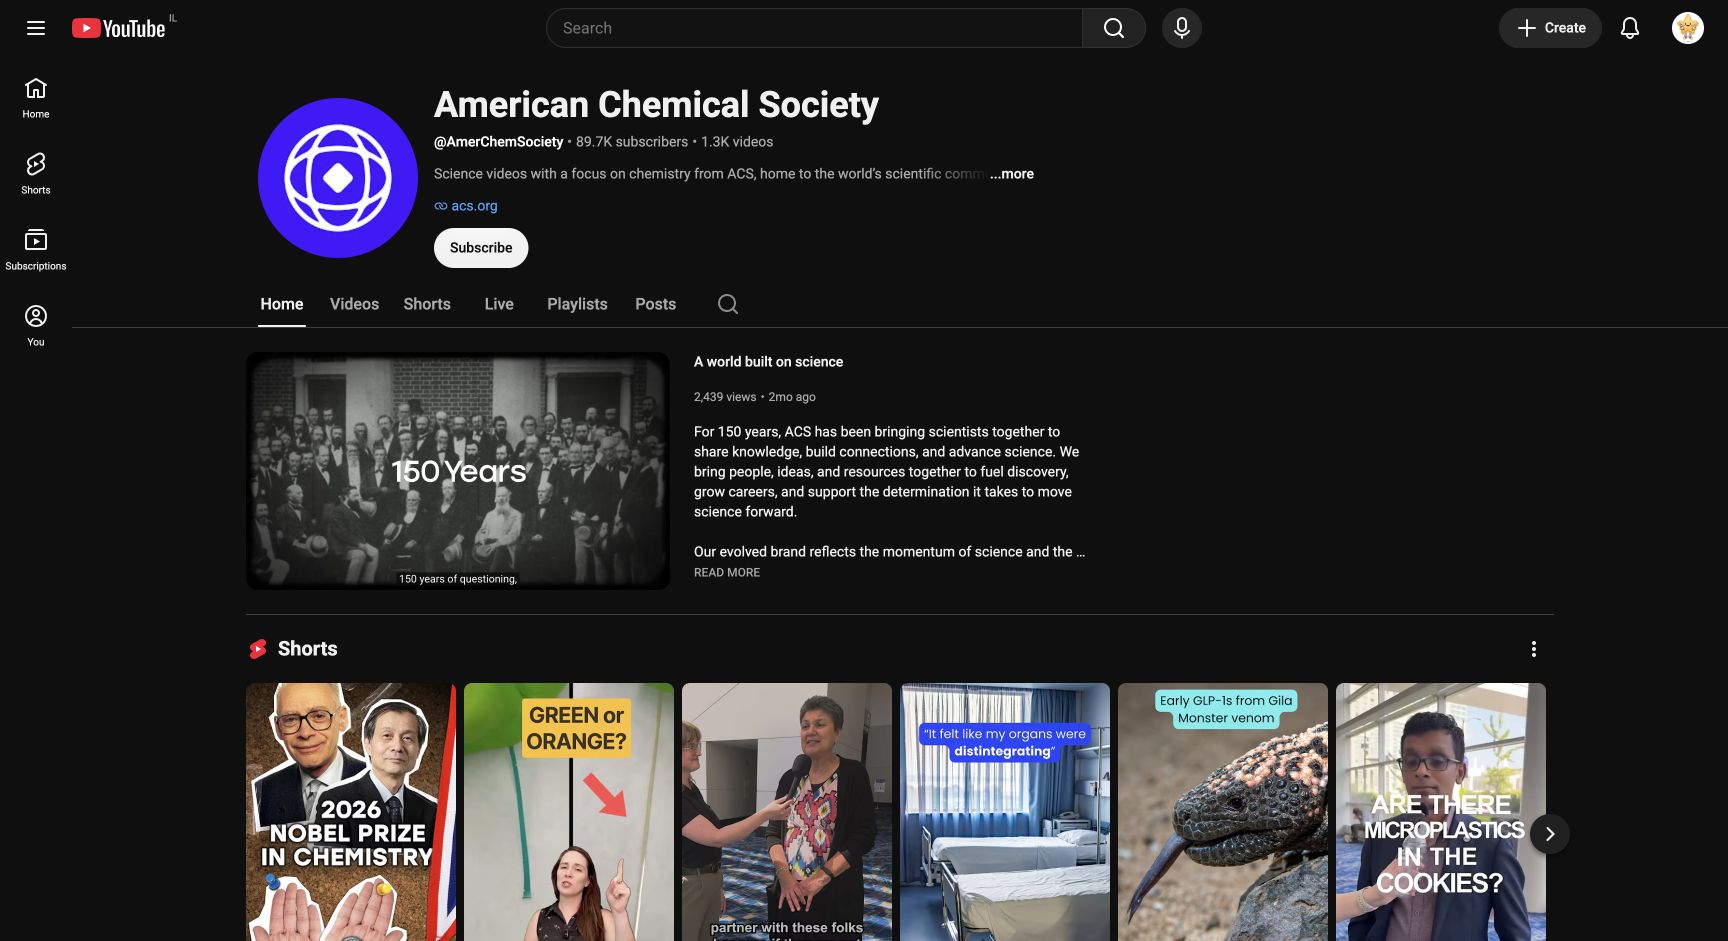Screen dimensions: 1728x941
Task: Open the 'organs were disintegrating' short
Action: (1005, 812)
